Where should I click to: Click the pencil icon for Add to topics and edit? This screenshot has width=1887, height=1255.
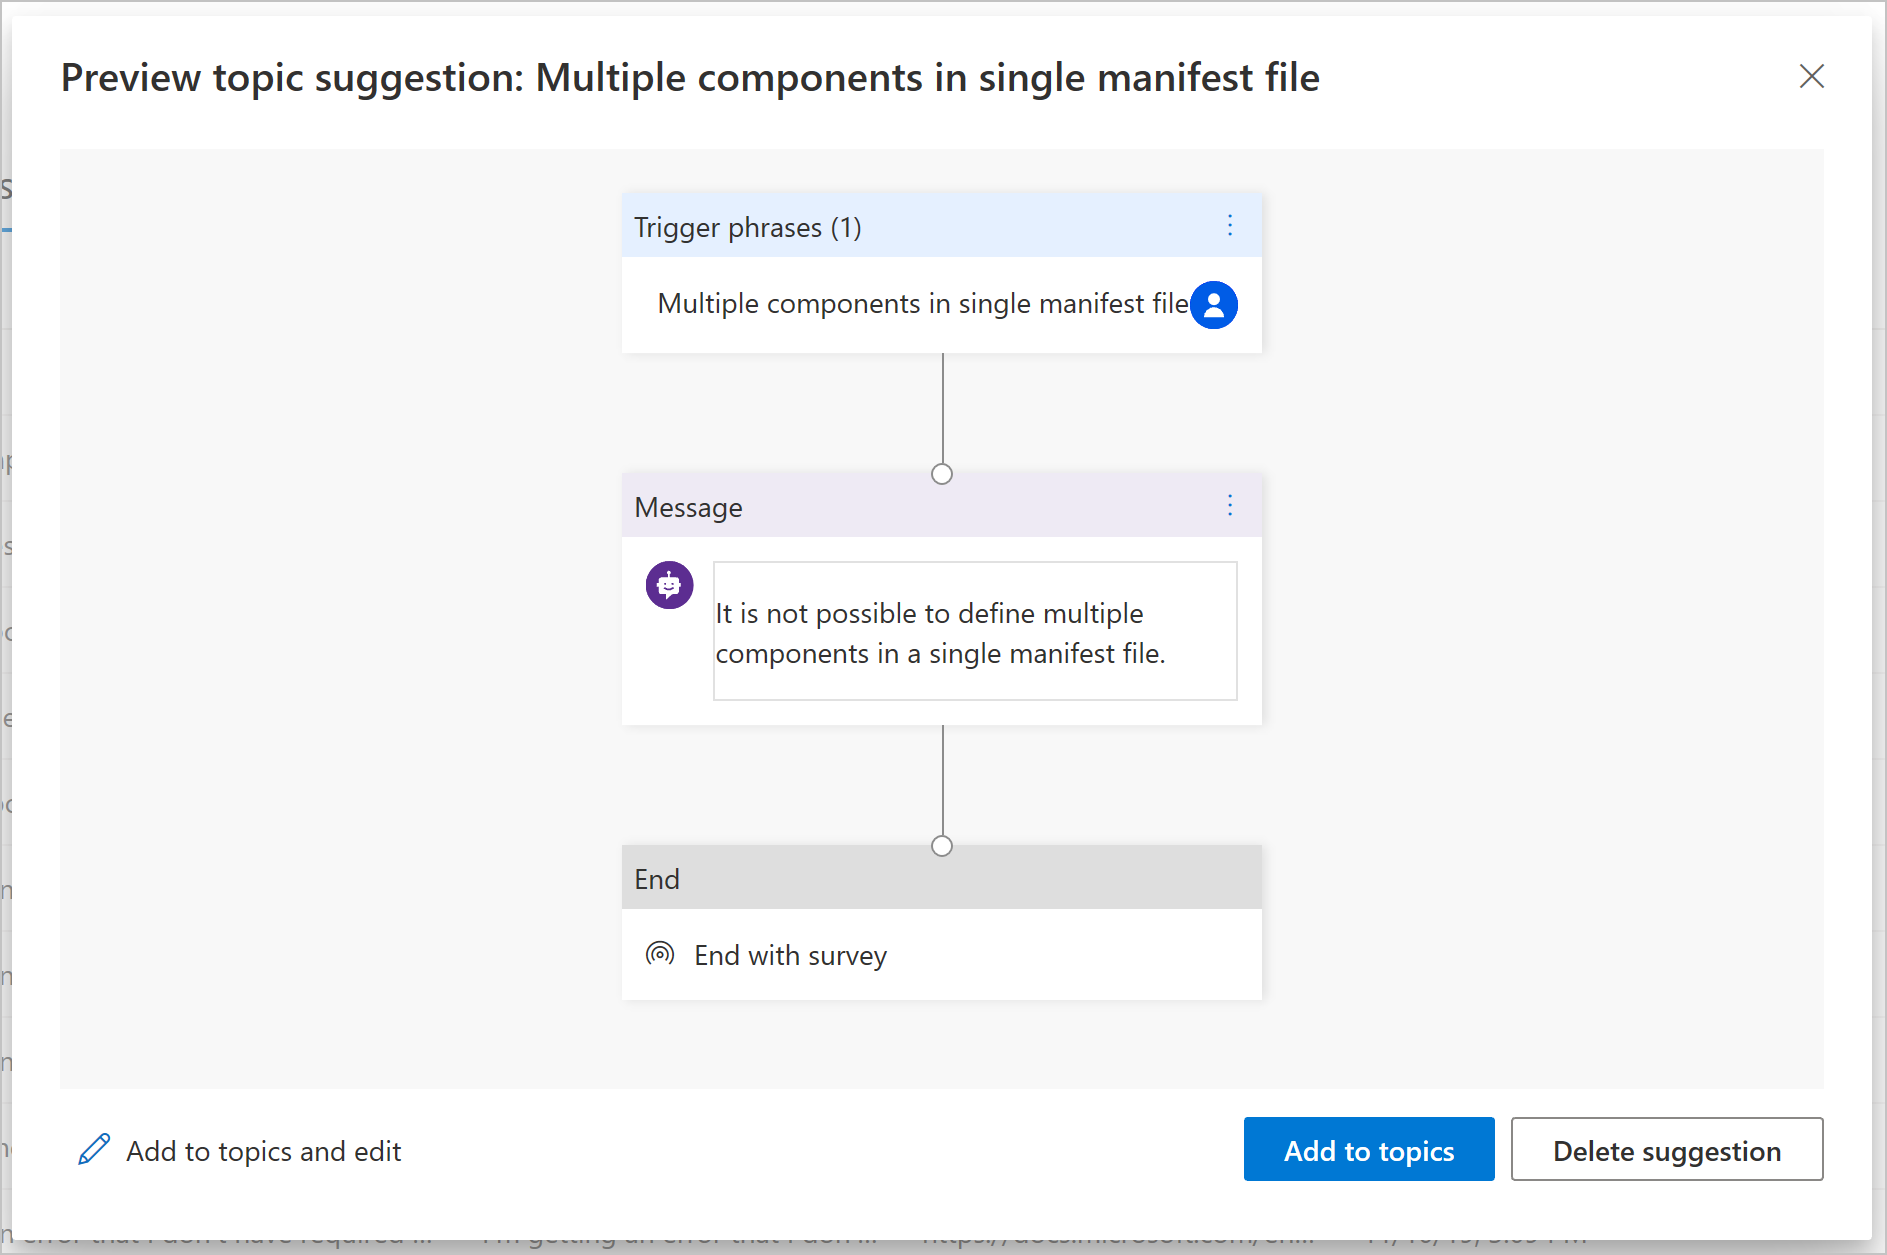(x=94, y=1150)
